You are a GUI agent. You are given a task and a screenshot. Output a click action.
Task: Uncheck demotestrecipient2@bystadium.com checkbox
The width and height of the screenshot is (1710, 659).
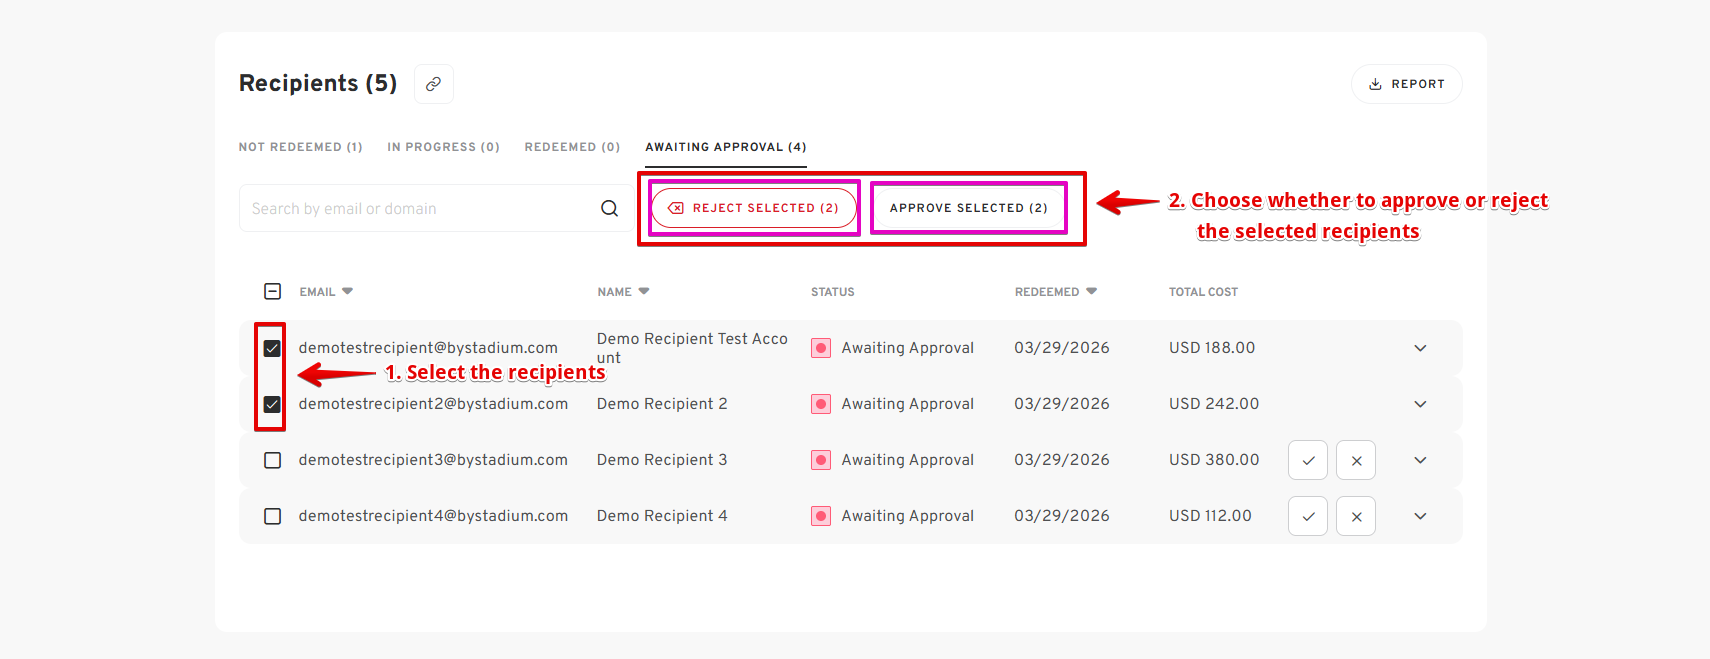pos(272,404)
